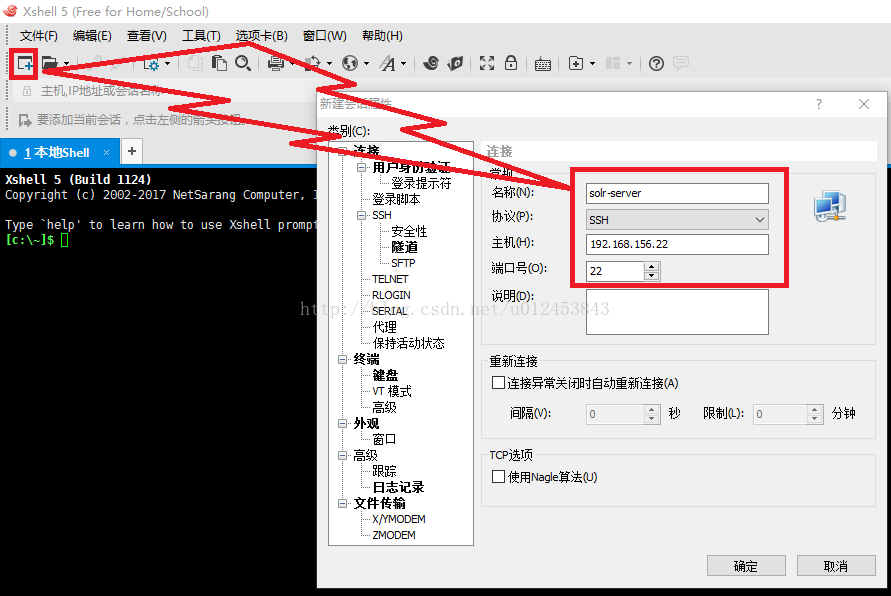Enable auto-reconnect on abnormal close checkbox
This screenshot has width=891, height=596.
498,383
